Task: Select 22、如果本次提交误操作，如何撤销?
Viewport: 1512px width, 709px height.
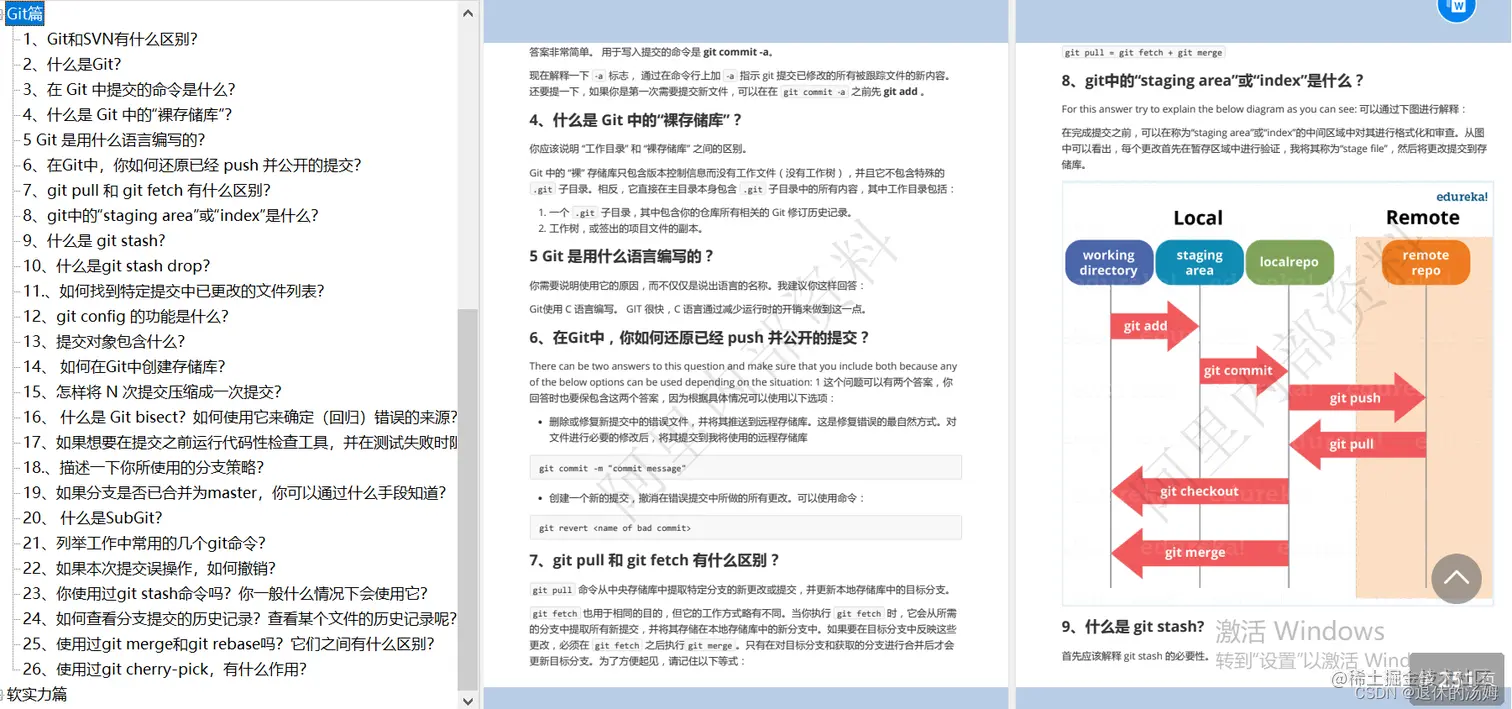Action: pyautogui.click(x=149, y=568)
